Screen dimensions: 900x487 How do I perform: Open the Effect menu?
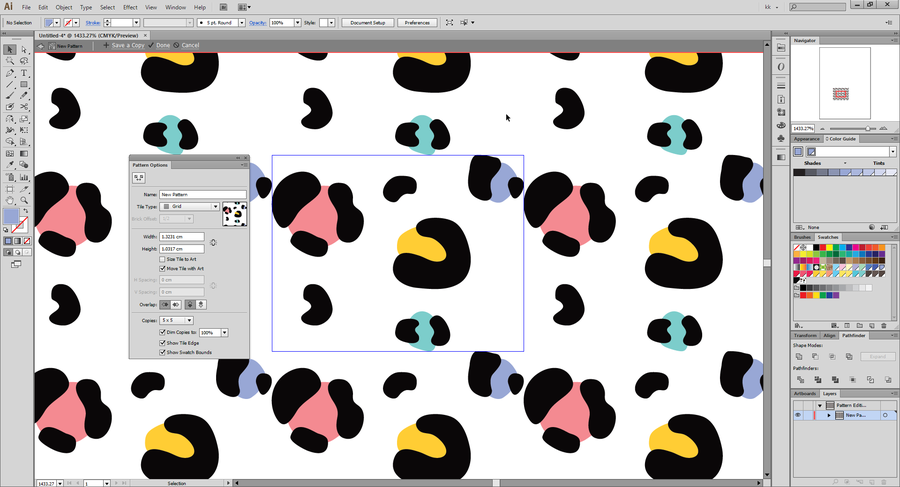click(x=130, y=7)
